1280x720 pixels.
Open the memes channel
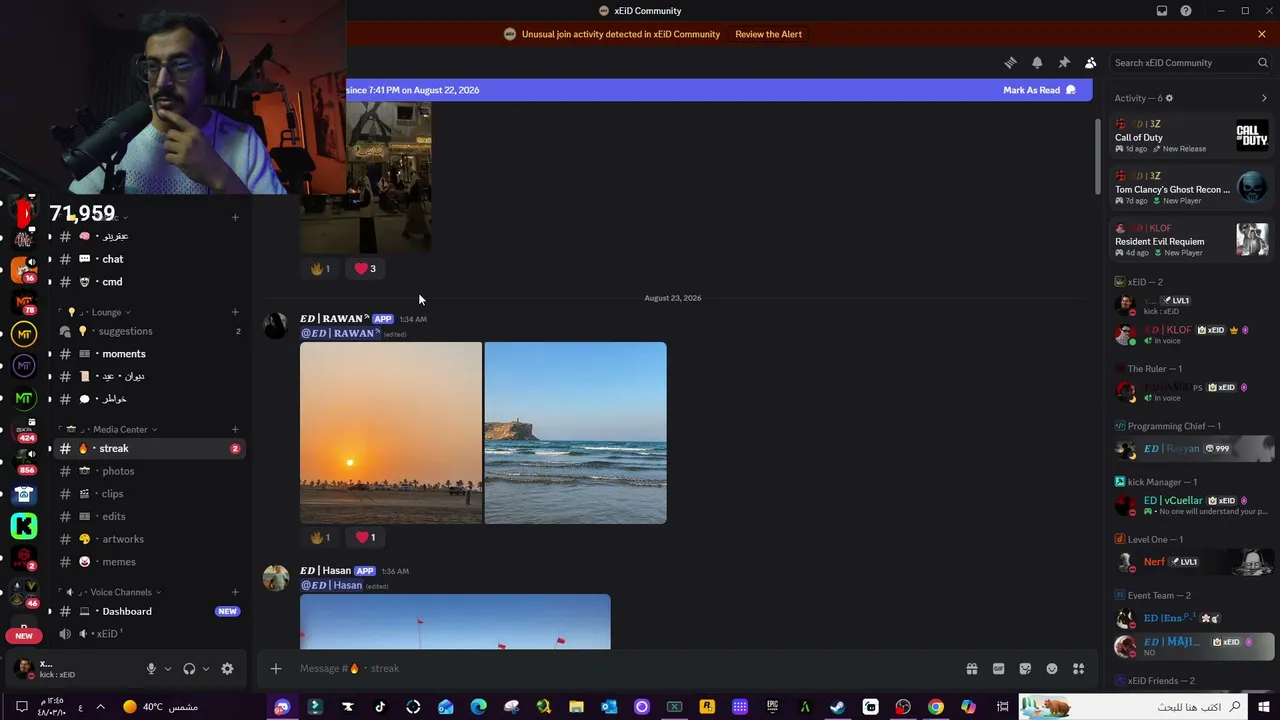149,562
